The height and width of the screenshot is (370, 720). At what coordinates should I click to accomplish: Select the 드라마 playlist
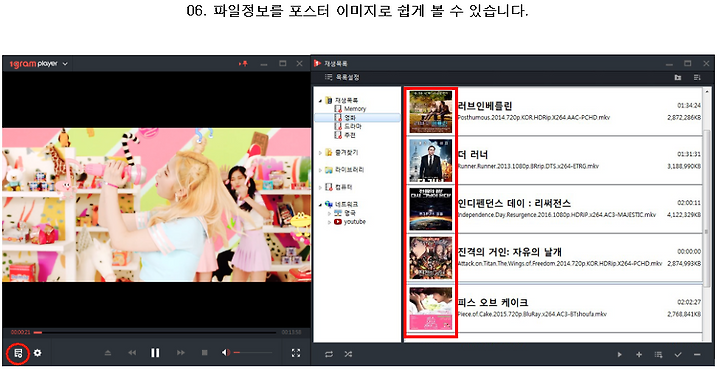point(353,126)
